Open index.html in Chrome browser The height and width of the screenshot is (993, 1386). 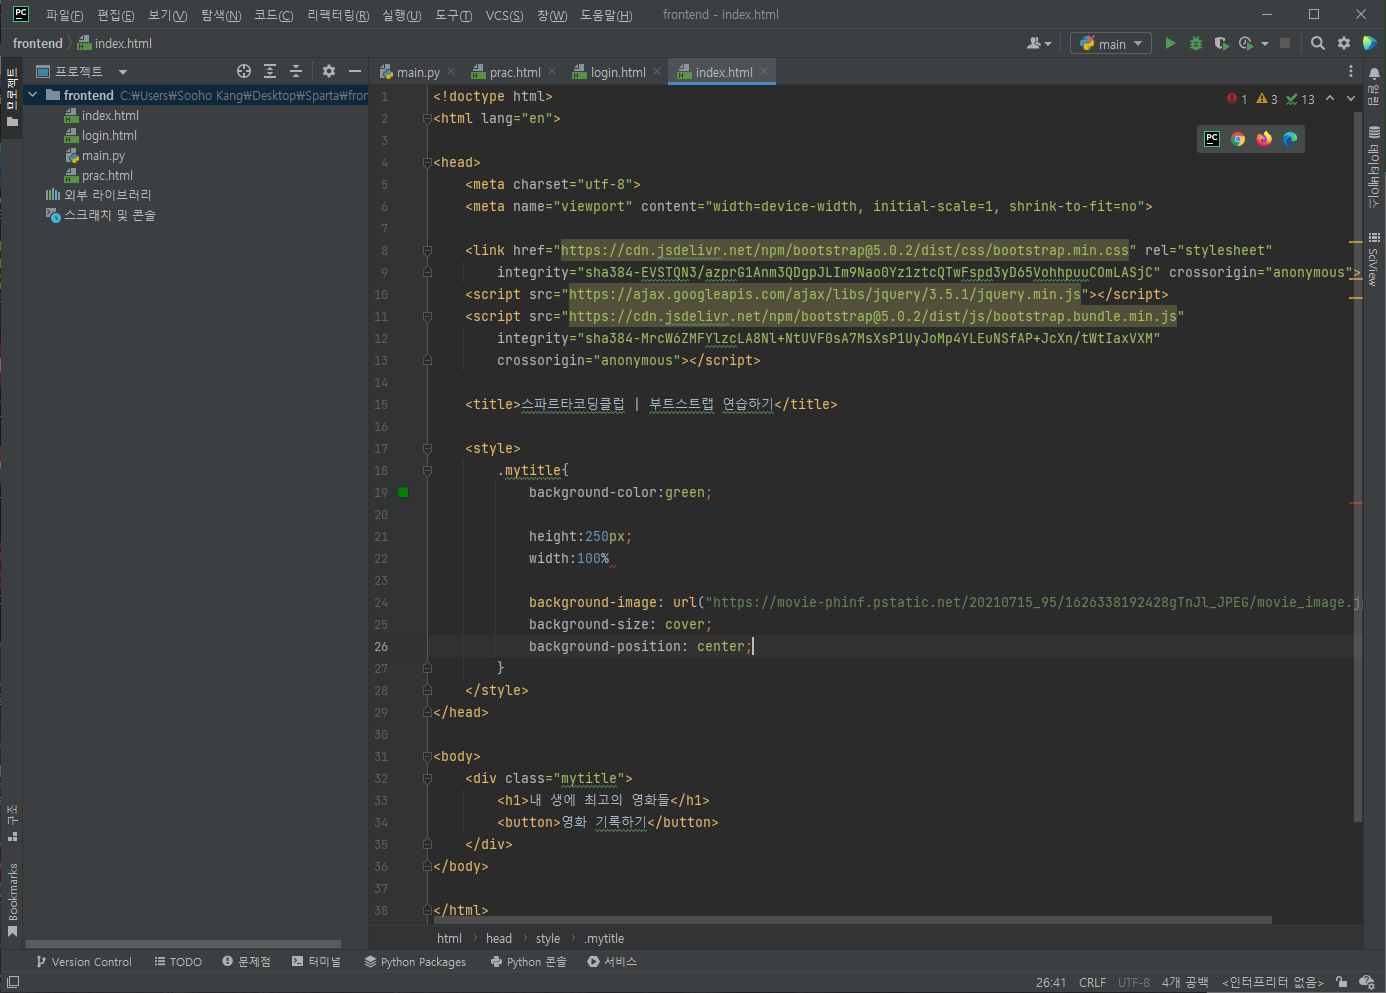pyautogui.click(x=1238, y=139)
